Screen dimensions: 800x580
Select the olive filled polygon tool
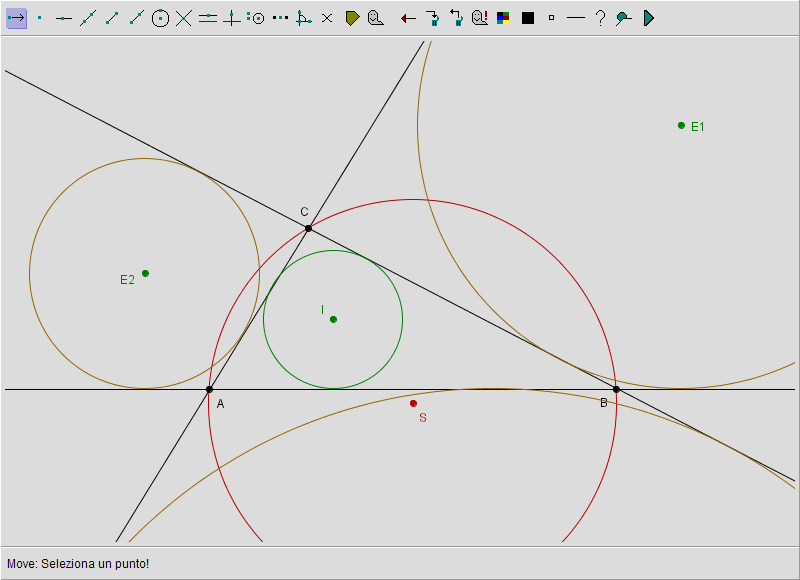click(352, 18)
